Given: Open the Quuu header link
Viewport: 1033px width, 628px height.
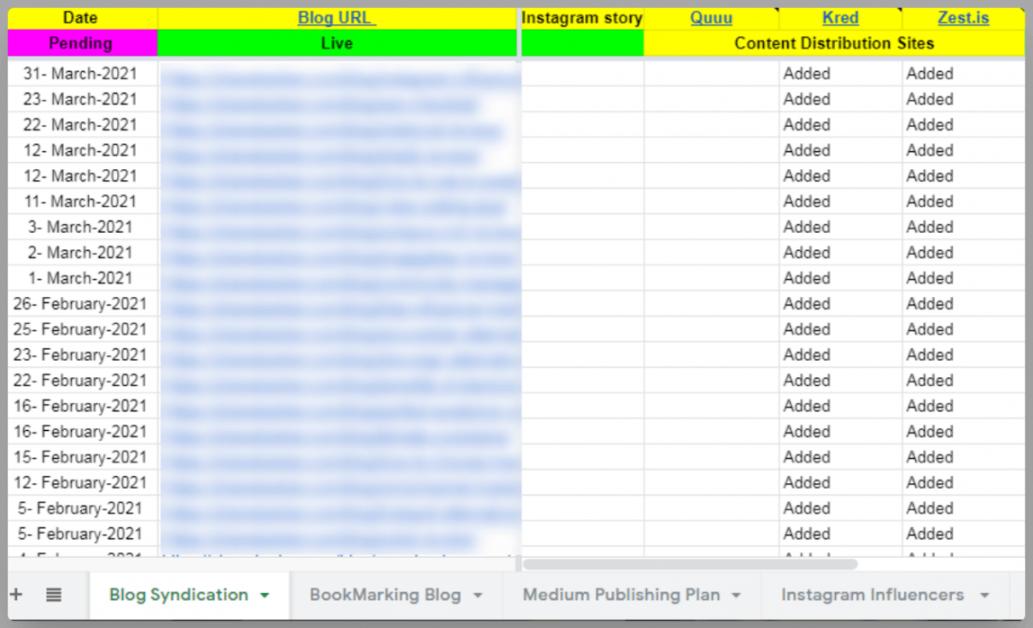Looking at the screenshot, I should (711, 18).
